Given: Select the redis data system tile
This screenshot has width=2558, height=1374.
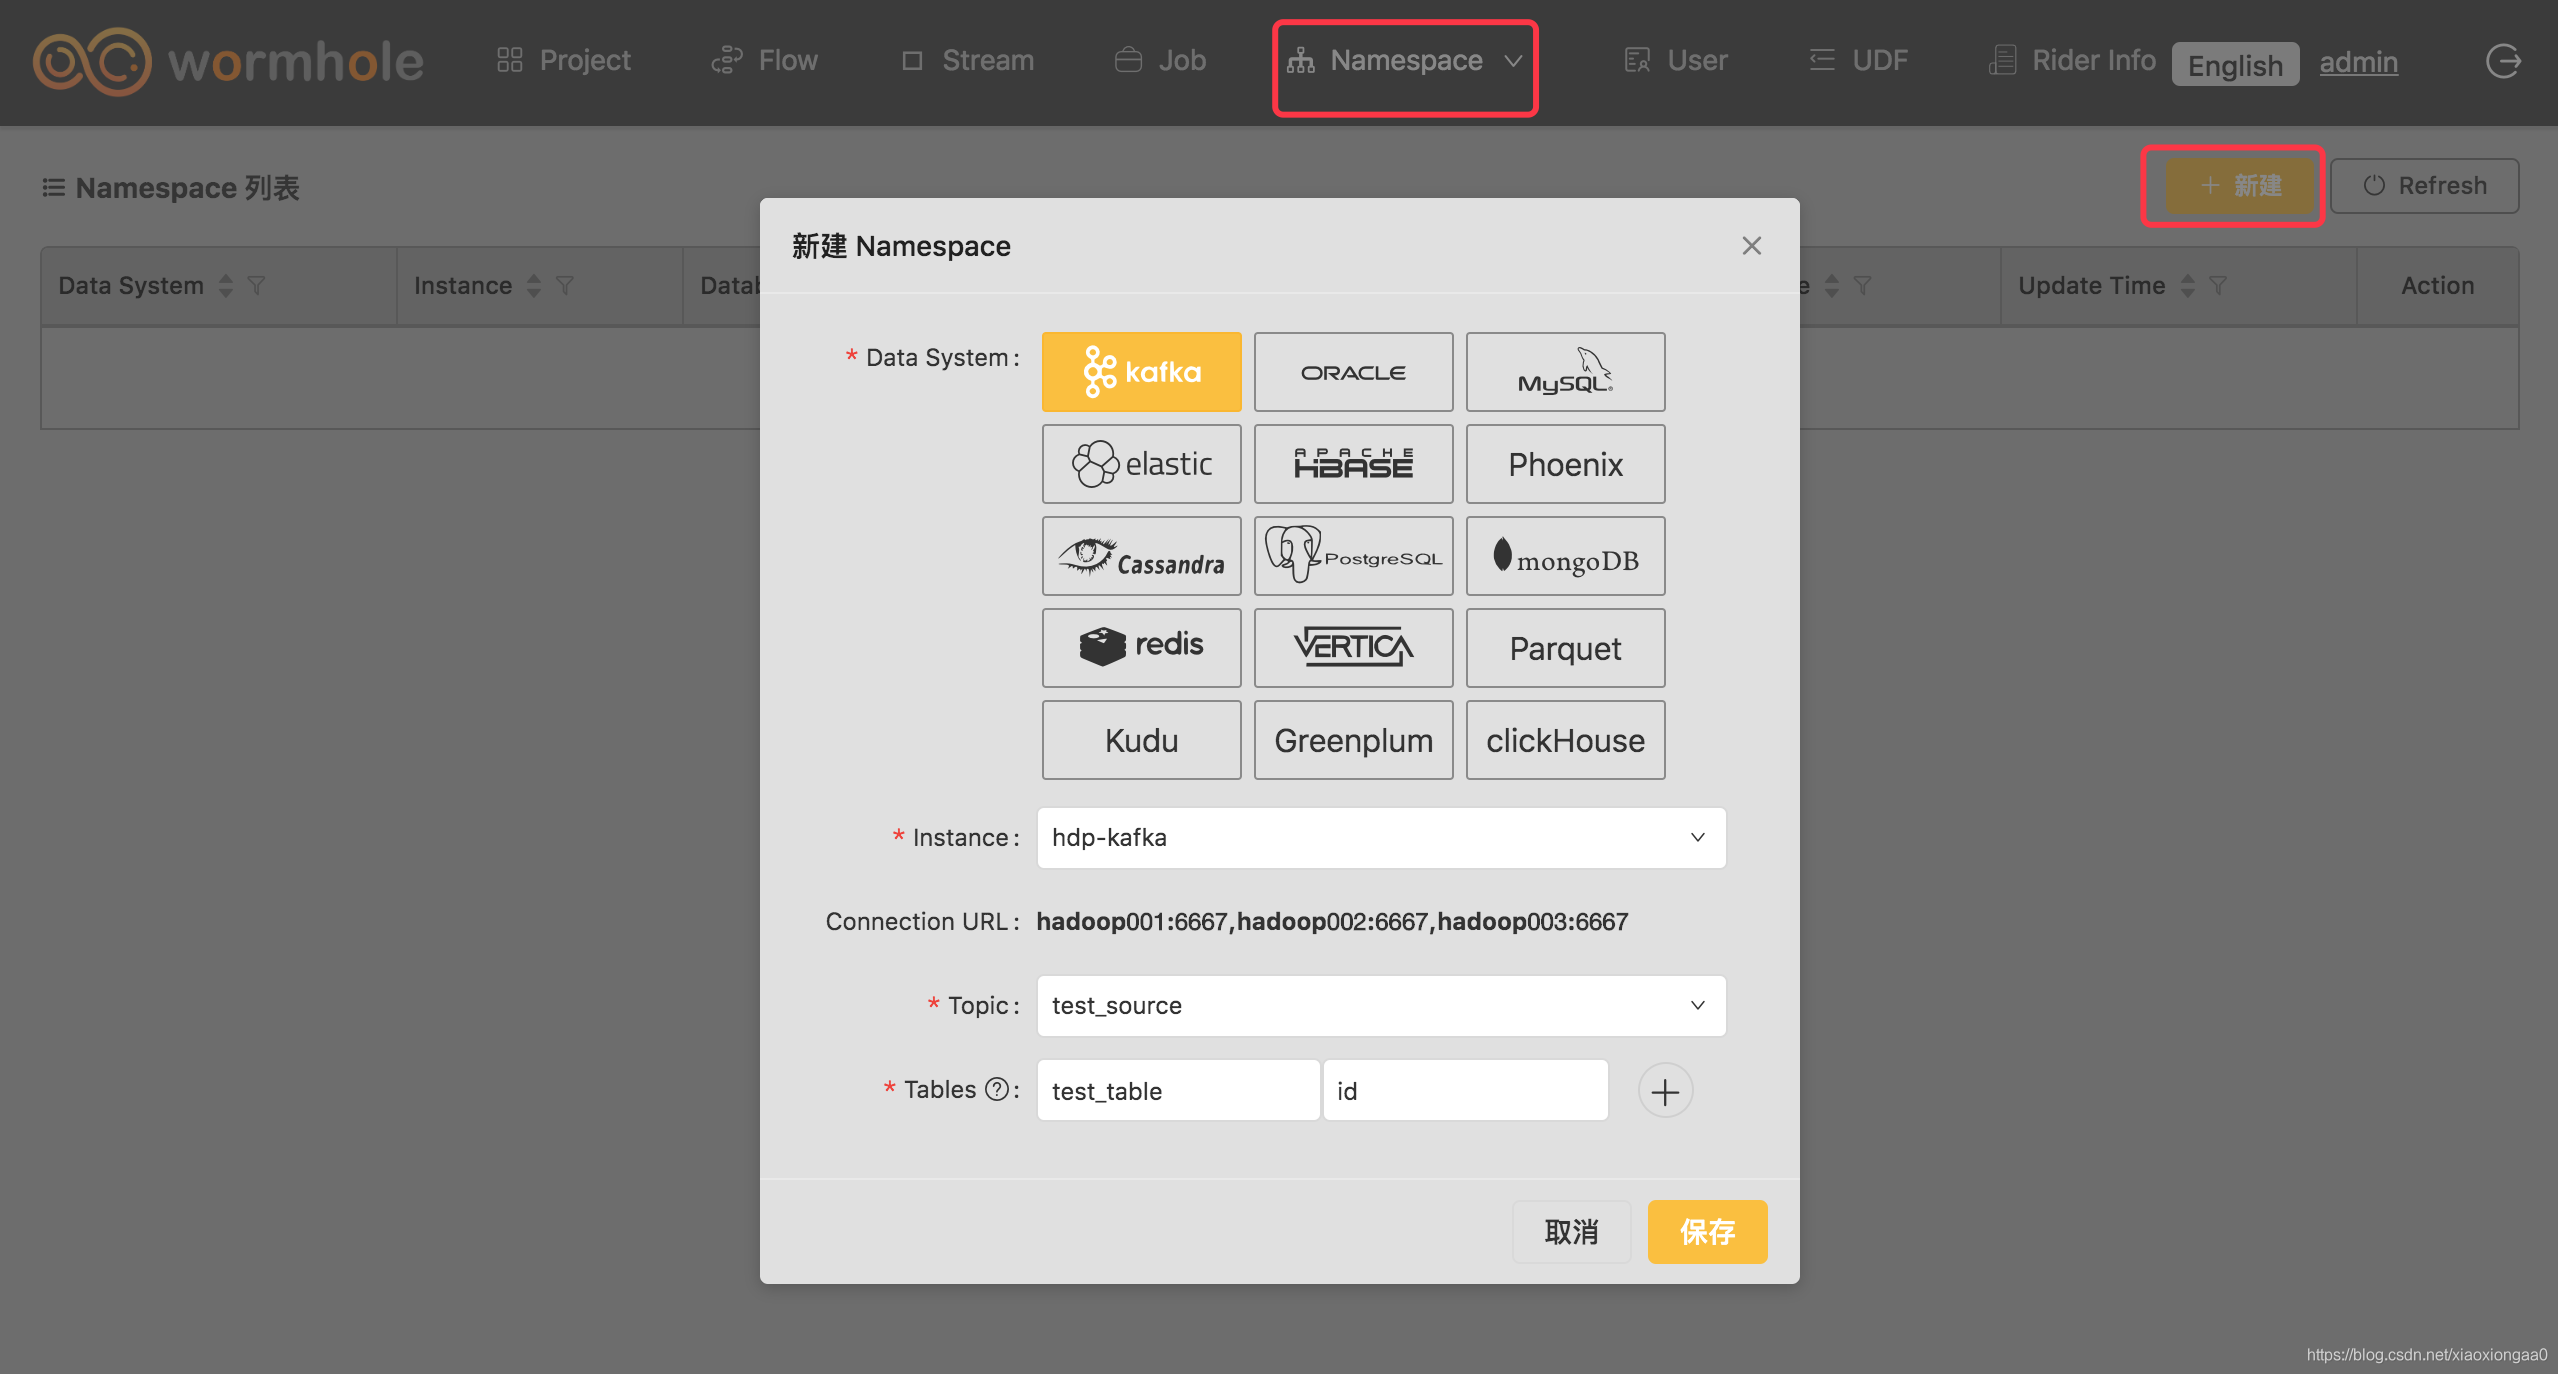Looking at the screenshot, I should coord(1141,648).
